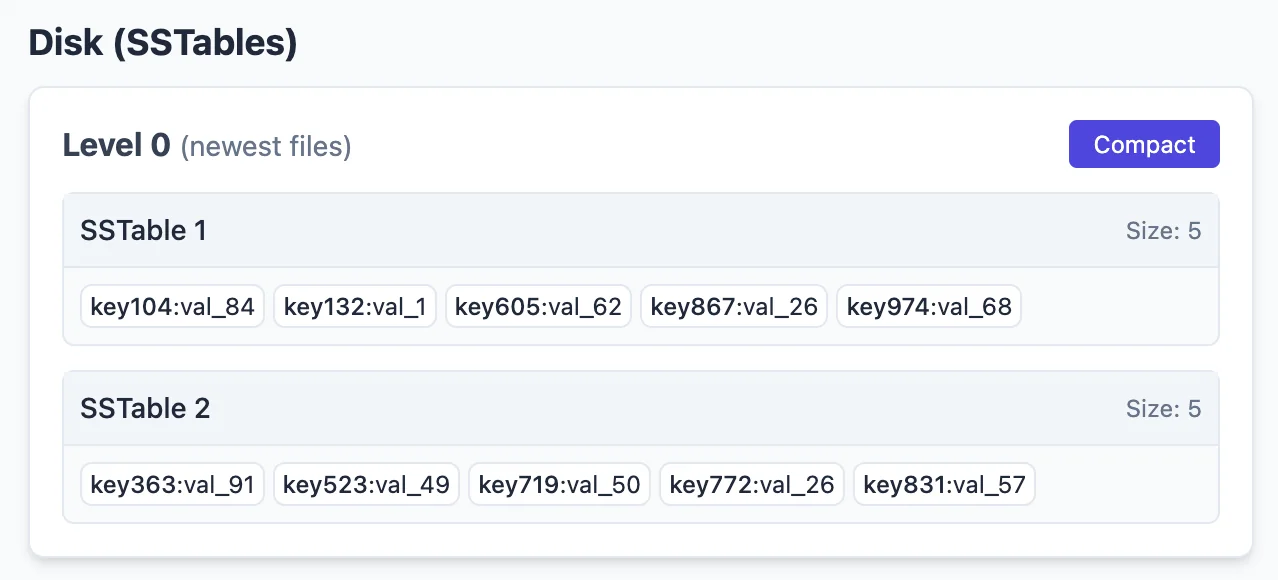Click SSTable 2's "Size: 5" label
The width and height of the screenshot is (1278, 580).
click(x=1163, y=409)
